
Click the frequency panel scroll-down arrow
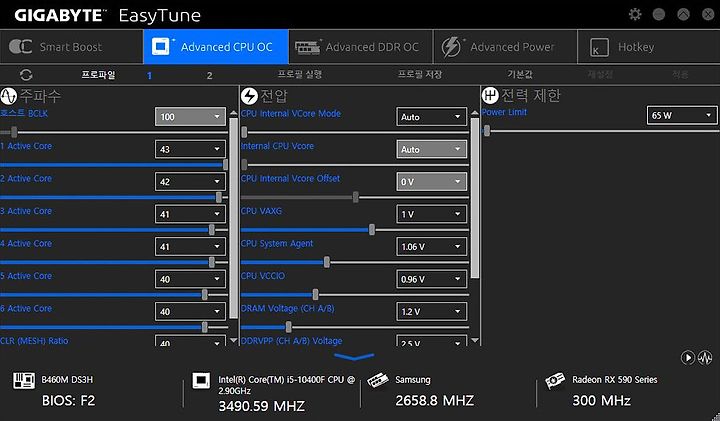click(233, 340)
